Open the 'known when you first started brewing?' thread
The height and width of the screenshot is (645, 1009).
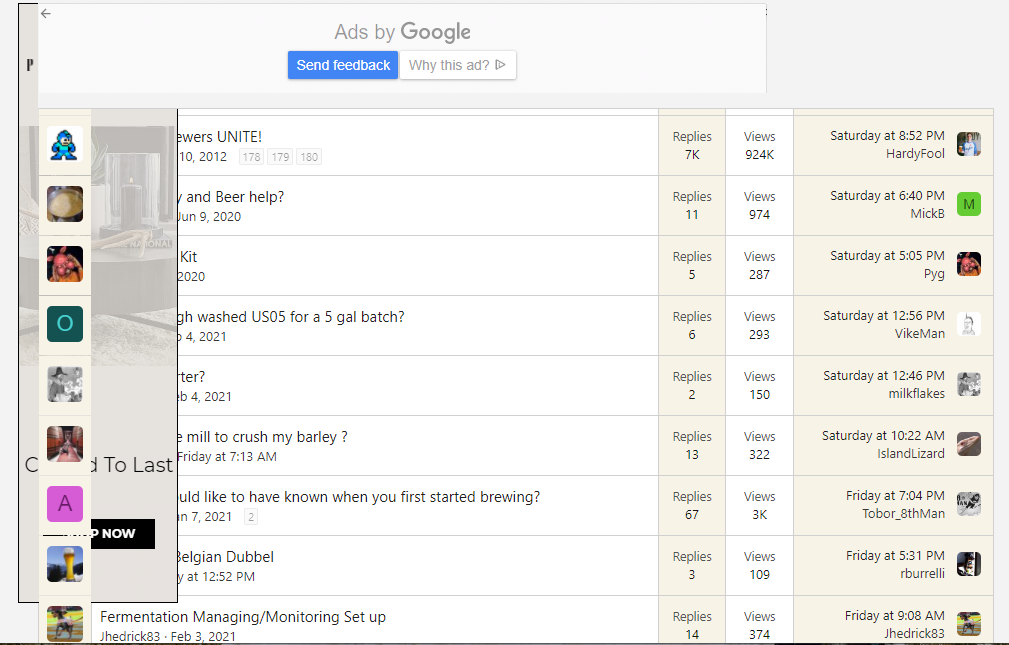(x=359, y=497)
